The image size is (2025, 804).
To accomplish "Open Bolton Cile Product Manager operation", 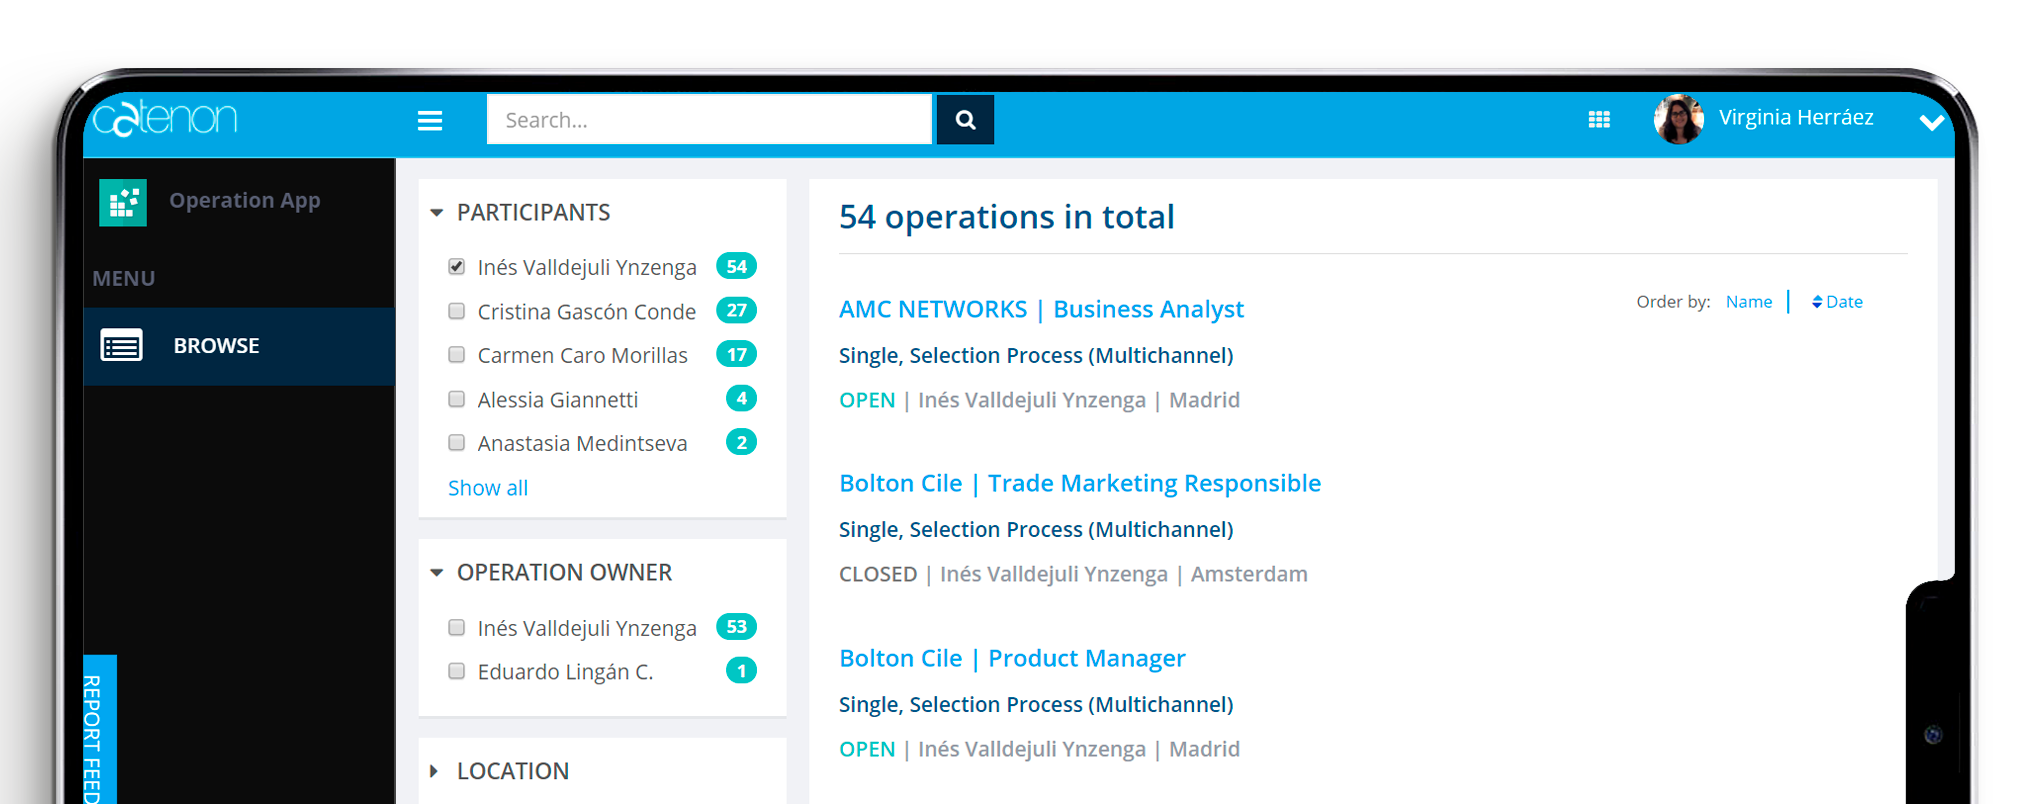I will (x=1012, y=659).
